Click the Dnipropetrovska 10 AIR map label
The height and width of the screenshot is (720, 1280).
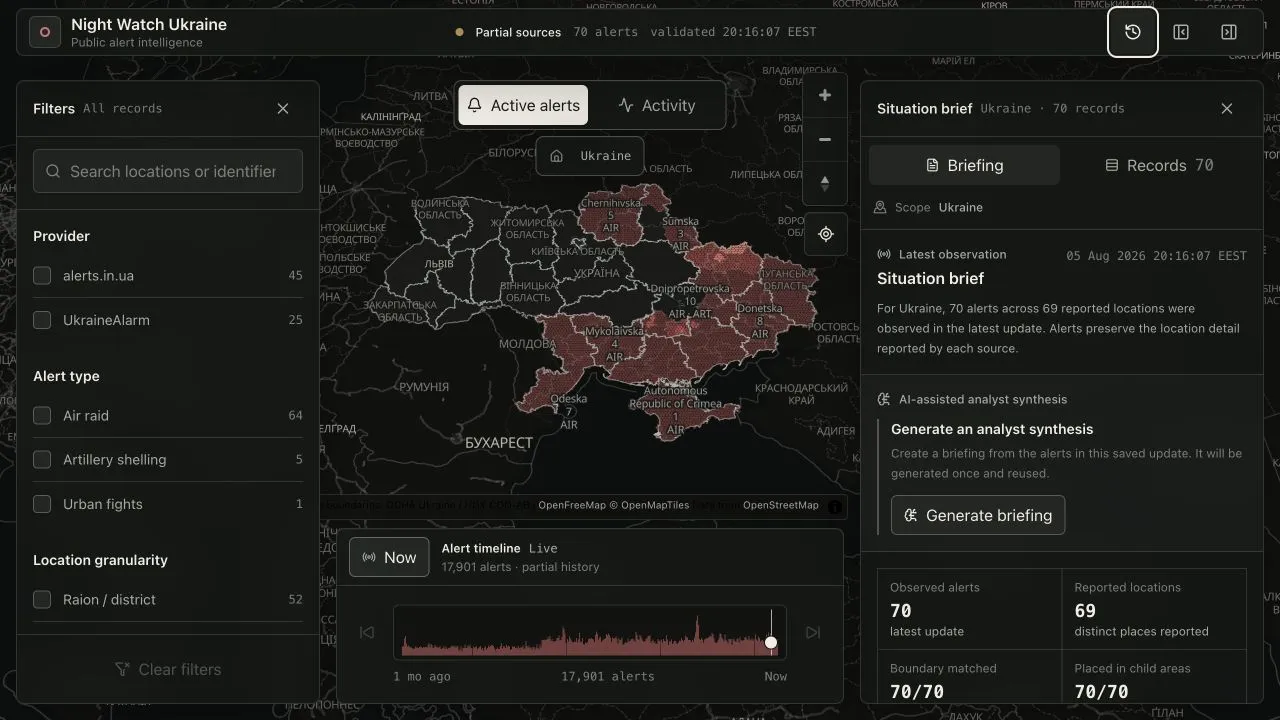[690, 300]
